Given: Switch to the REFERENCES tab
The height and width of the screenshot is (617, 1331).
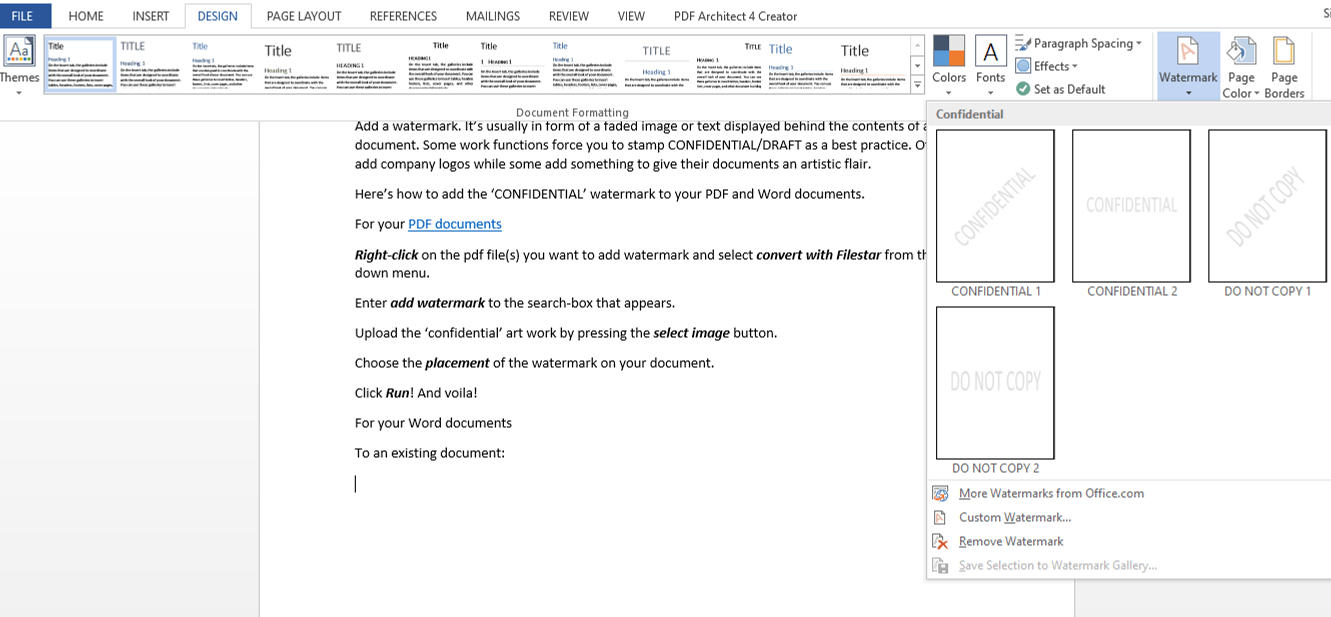Looking at the screenshot, I should pos(403,16).
